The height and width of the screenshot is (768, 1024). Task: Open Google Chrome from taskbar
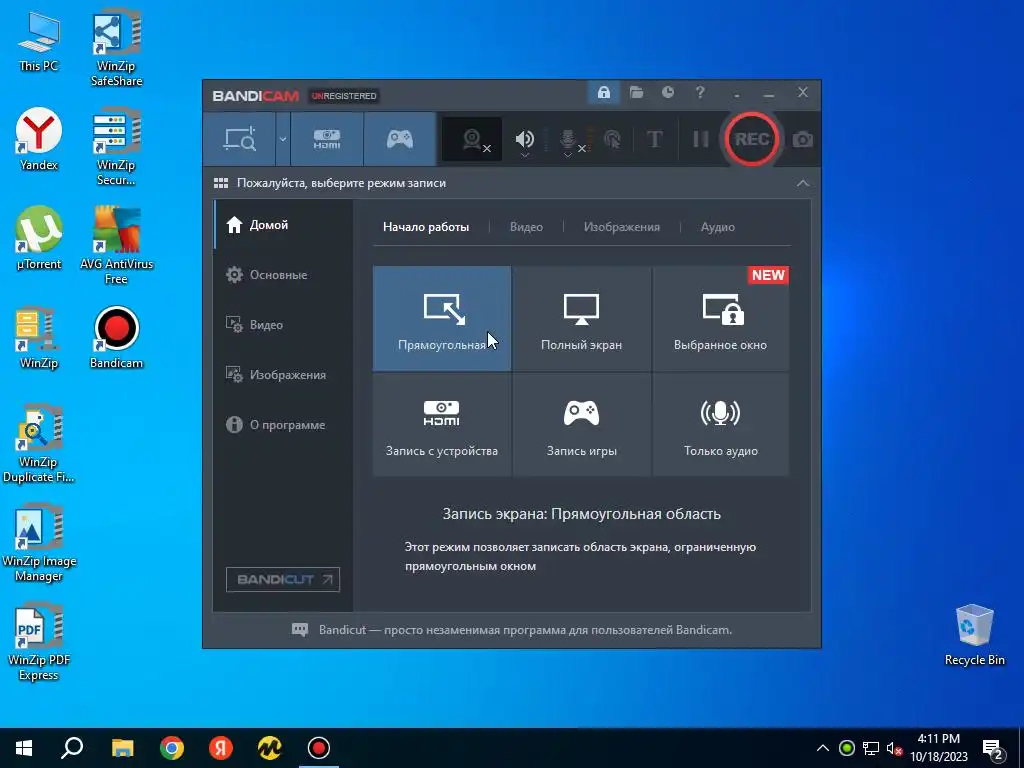[x=172, y=748]
